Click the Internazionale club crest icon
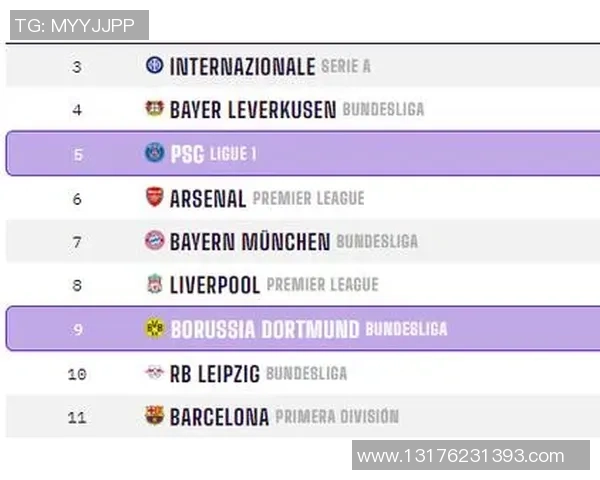600x480 pixels. 154,66
